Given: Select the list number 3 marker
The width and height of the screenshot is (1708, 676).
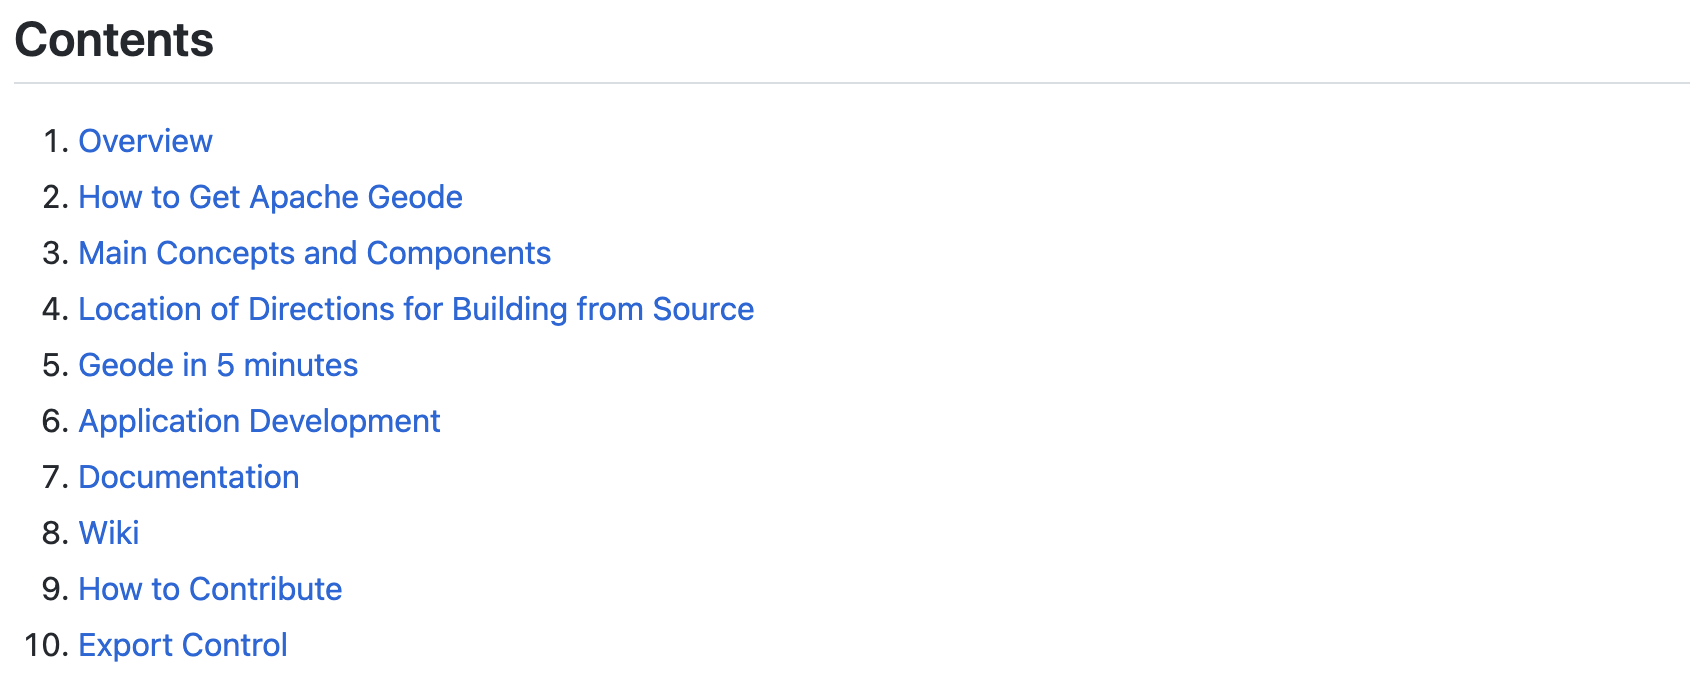Looking at the screenshot, I should 55,253.
